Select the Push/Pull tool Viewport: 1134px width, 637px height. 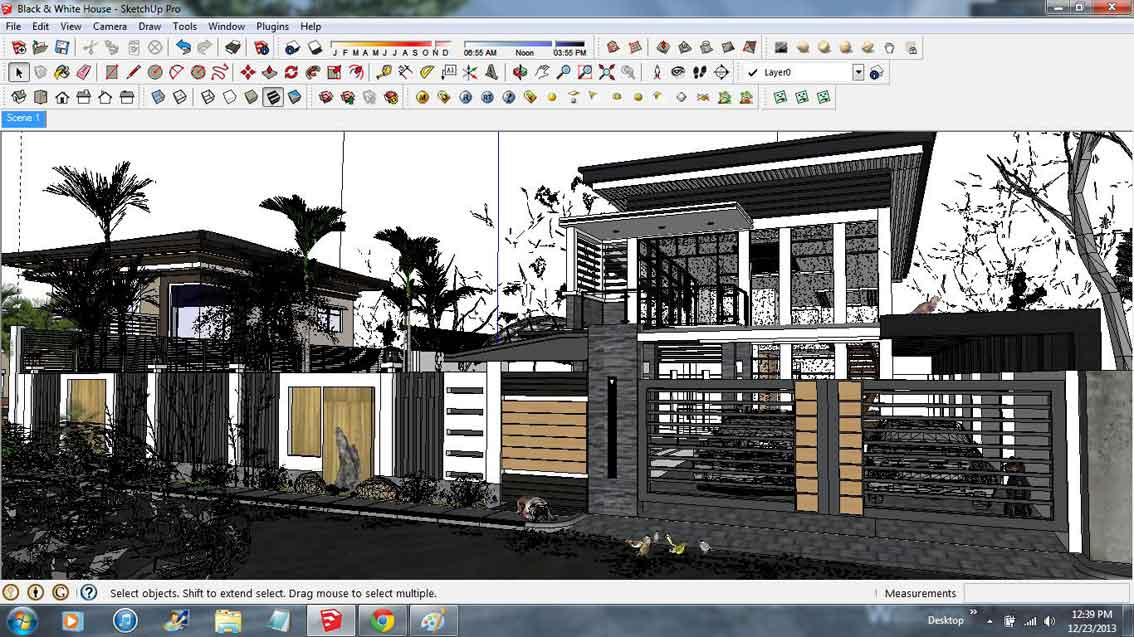(270, 72)
